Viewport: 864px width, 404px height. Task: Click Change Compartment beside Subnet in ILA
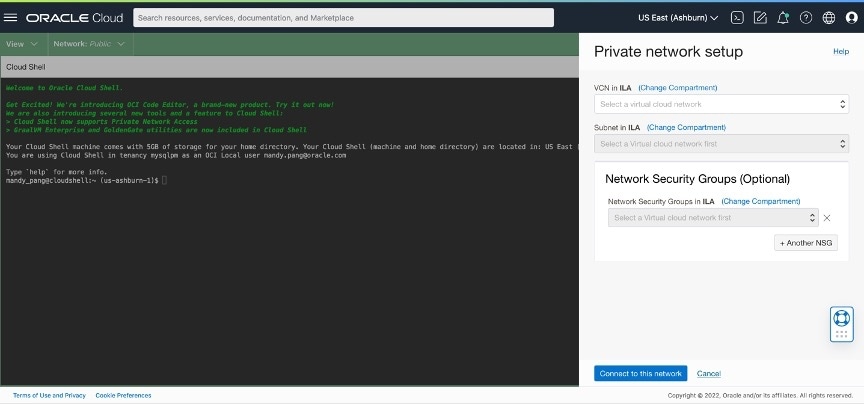point(687,127)
